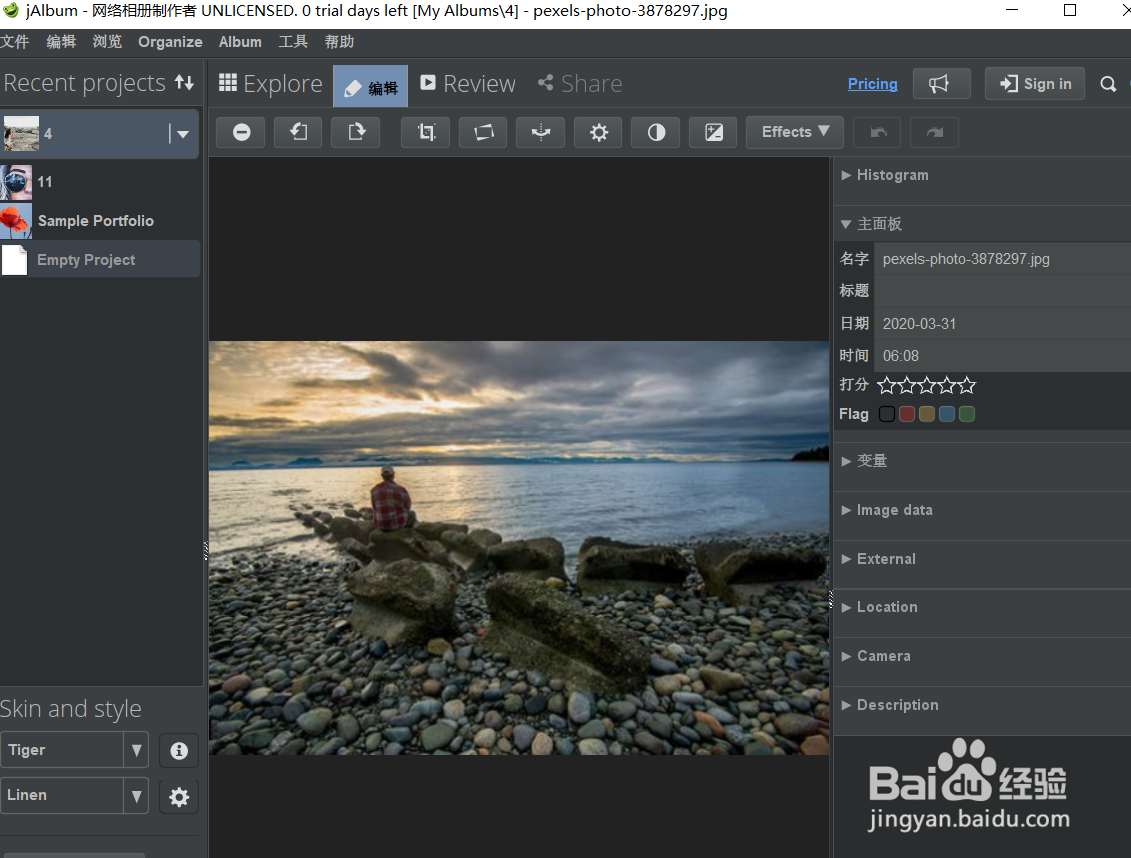Open the Tiger skin dropdown
Viewport: 1131px width, 858px height.
tap(136, 751)
